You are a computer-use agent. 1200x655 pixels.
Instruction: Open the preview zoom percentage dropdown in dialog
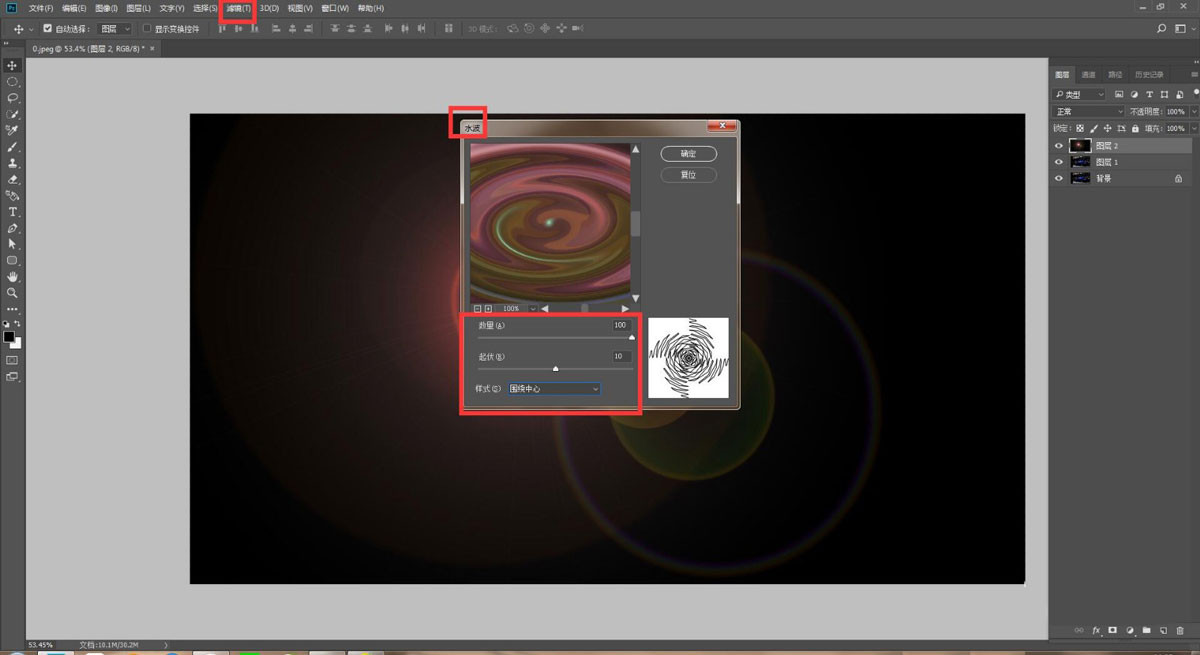tap(533, 309)
